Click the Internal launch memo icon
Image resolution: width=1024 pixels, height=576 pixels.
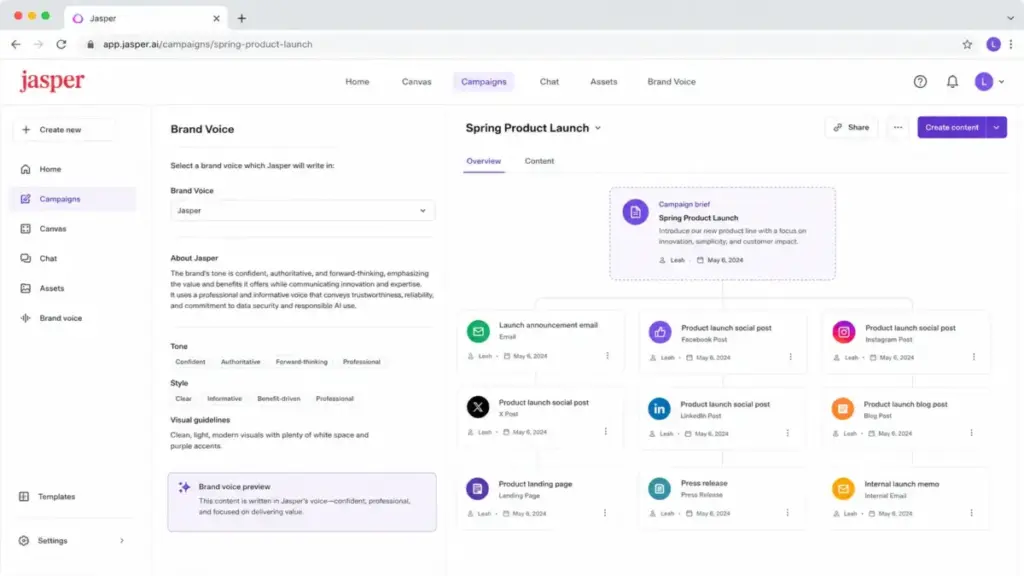tap(843, 488)
